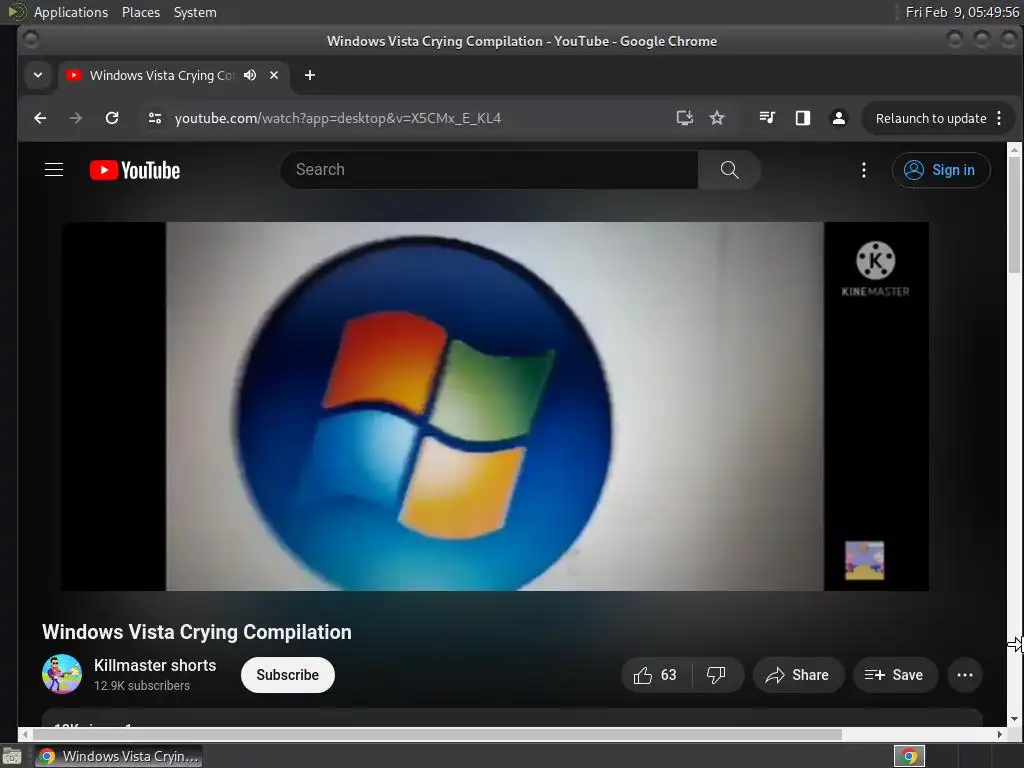This screenshot has height=768, width=1024.
Task: Click the magnifier search button
Action: click(729, 170)
